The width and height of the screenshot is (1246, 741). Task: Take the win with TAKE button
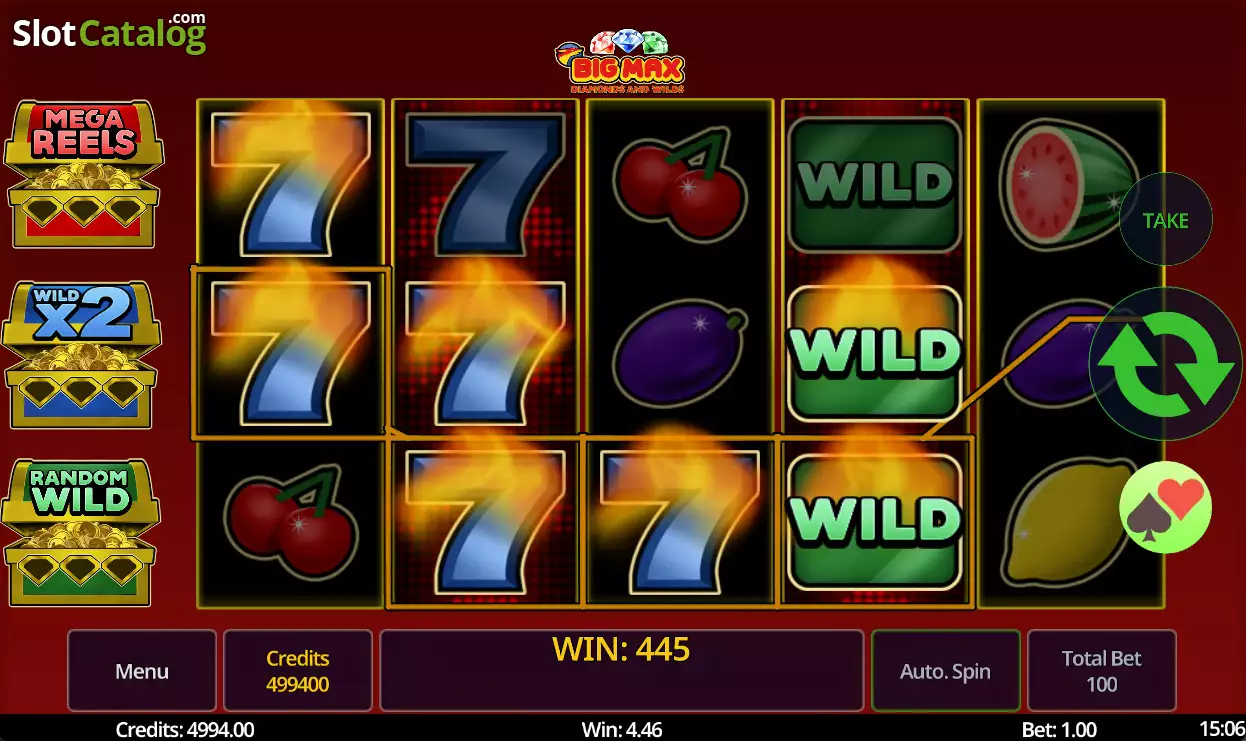(1166, 220)
